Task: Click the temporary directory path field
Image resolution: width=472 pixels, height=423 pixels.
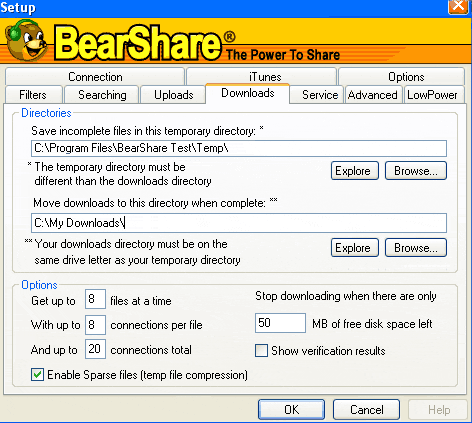Action: 239,148
